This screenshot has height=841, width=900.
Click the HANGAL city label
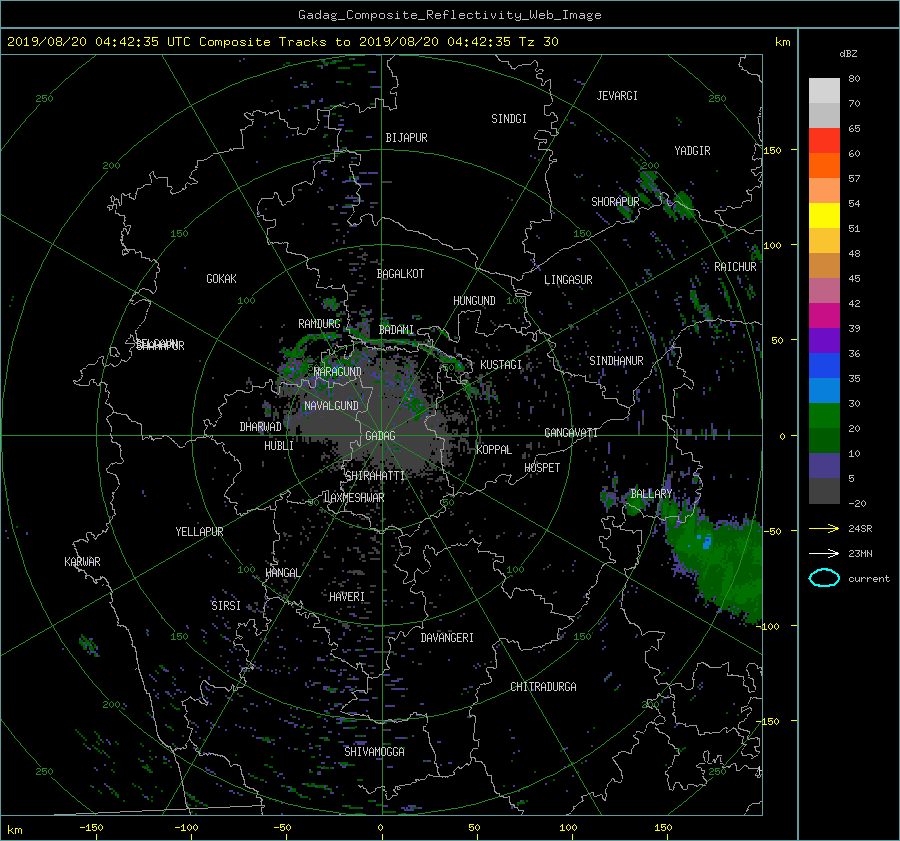tap(283, 573)
